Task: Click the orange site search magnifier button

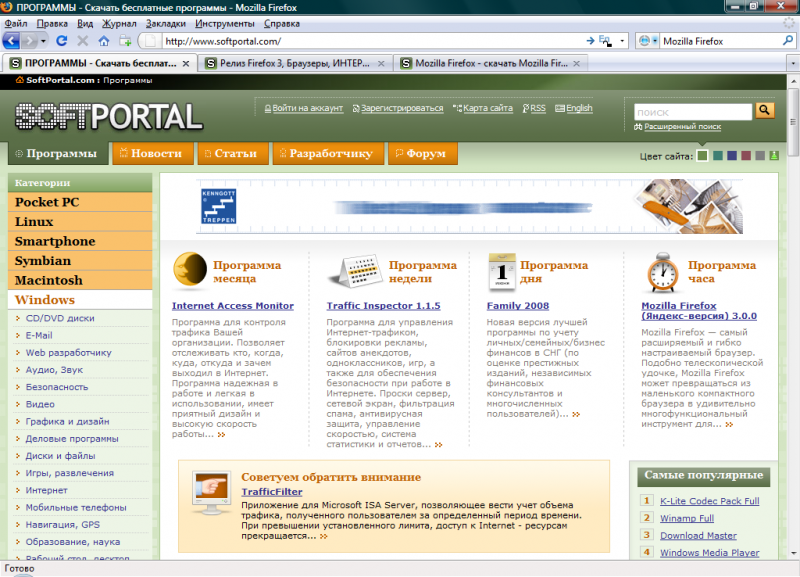Action: click(764, 110)
